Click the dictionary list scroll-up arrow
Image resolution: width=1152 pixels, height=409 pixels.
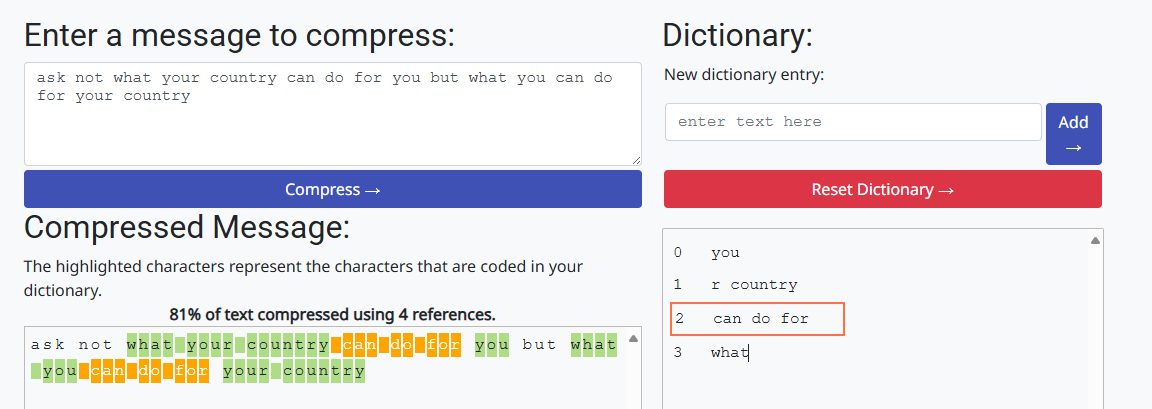[x=1095, y=241]
